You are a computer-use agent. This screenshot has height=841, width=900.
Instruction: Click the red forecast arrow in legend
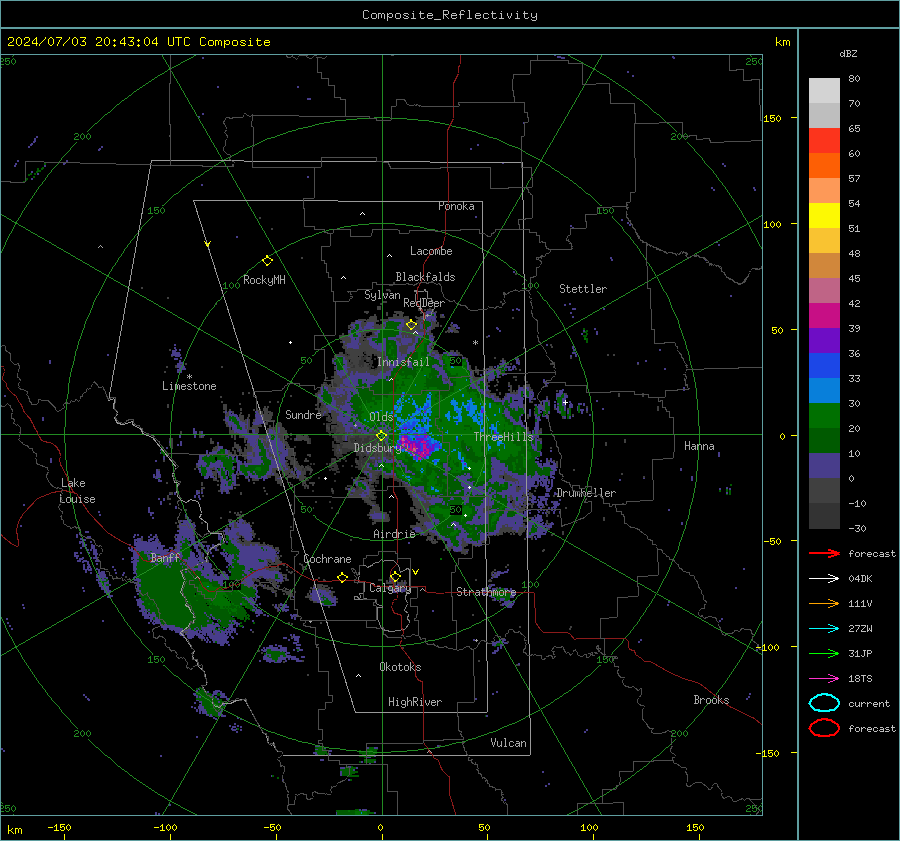click(x=824, y=553)
